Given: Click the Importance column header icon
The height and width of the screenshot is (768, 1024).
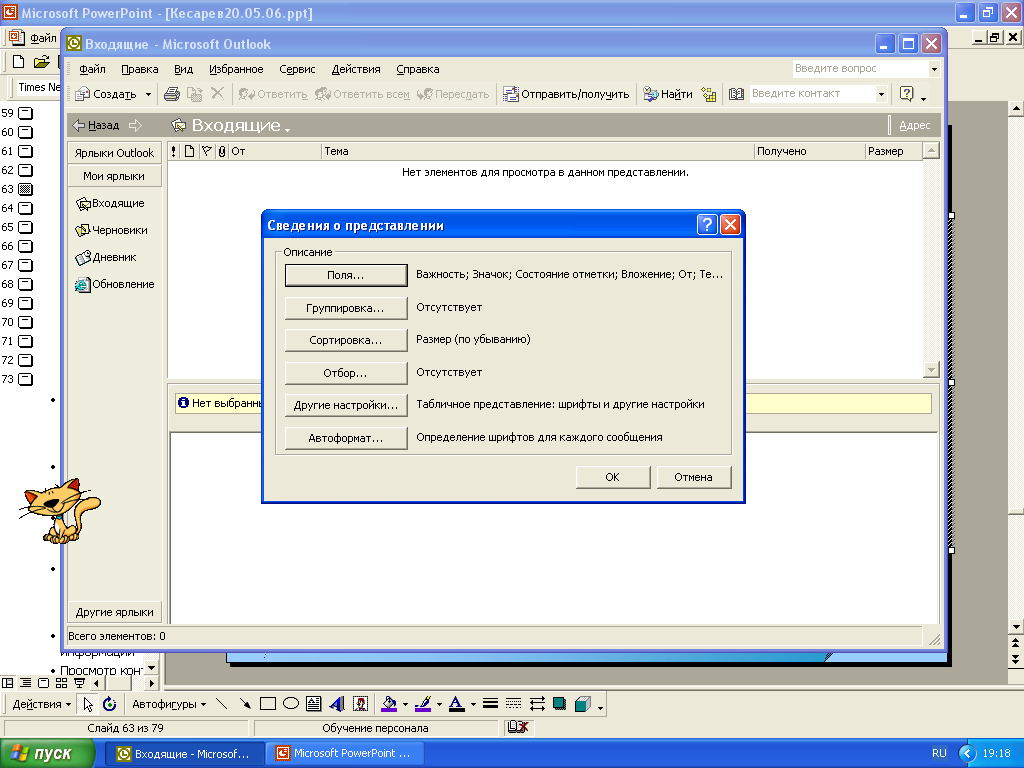Looking at the screenshot, I should tap(174, 152).
